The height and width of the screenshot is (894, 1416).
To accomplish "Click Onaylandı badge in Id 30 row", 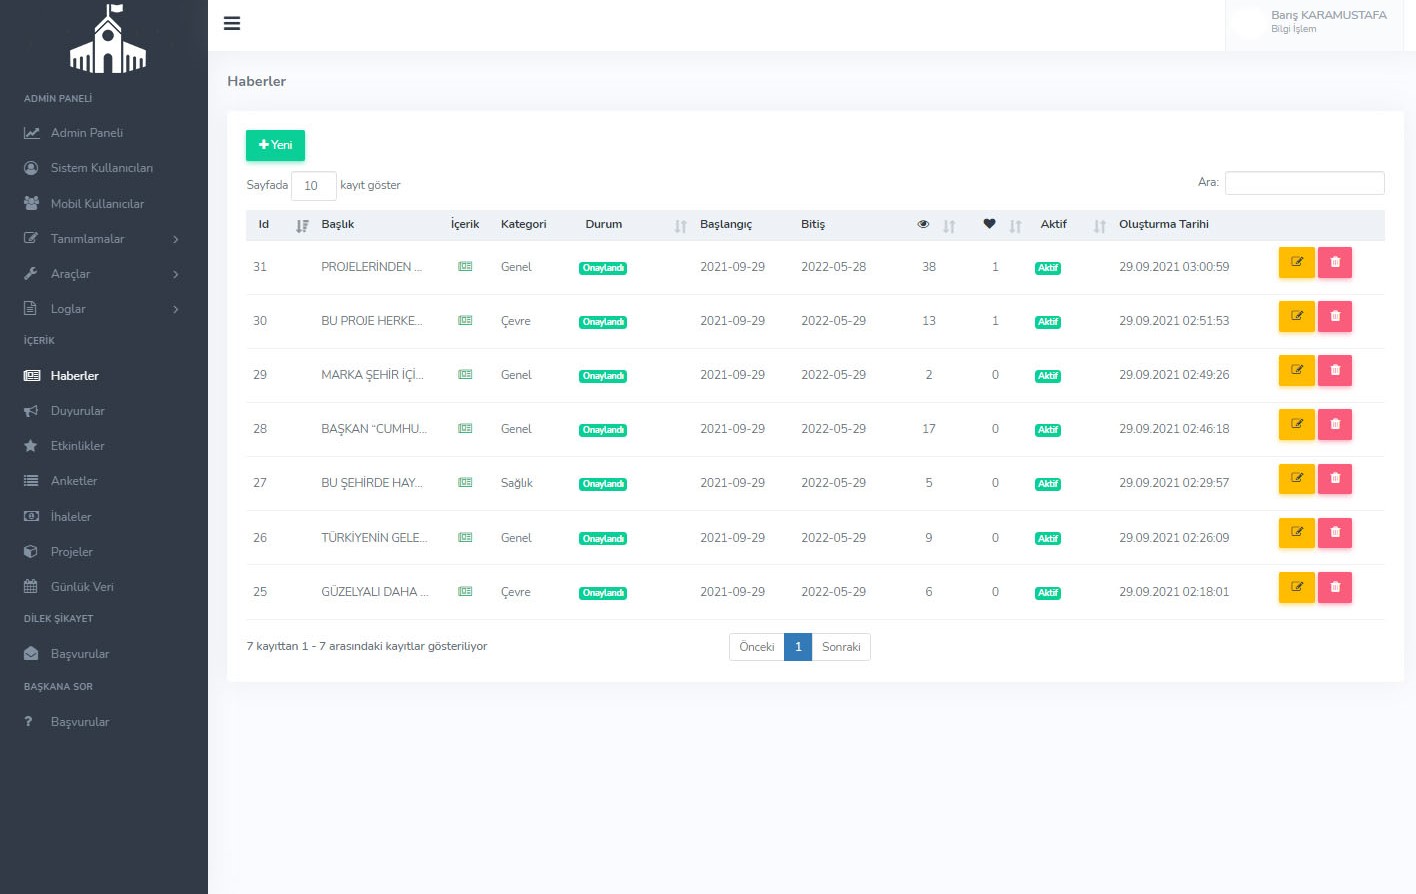I will pos(603,322).
